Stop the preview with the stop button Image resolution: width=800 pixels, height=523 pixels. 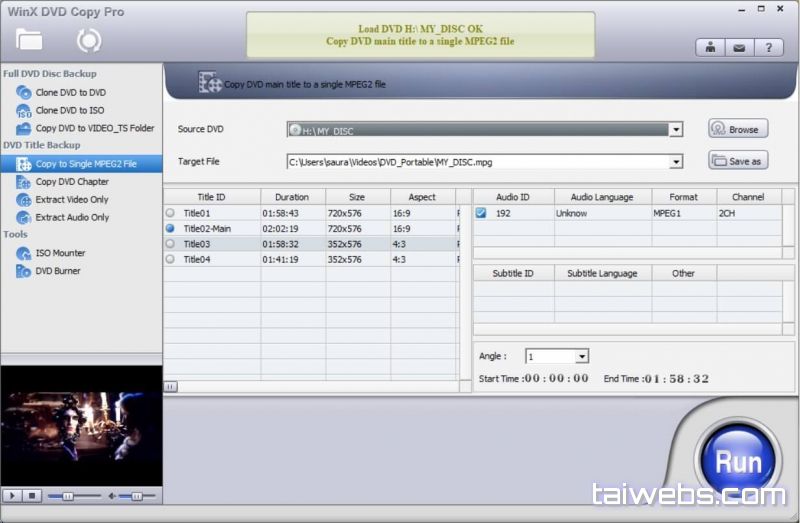point(32,495)
